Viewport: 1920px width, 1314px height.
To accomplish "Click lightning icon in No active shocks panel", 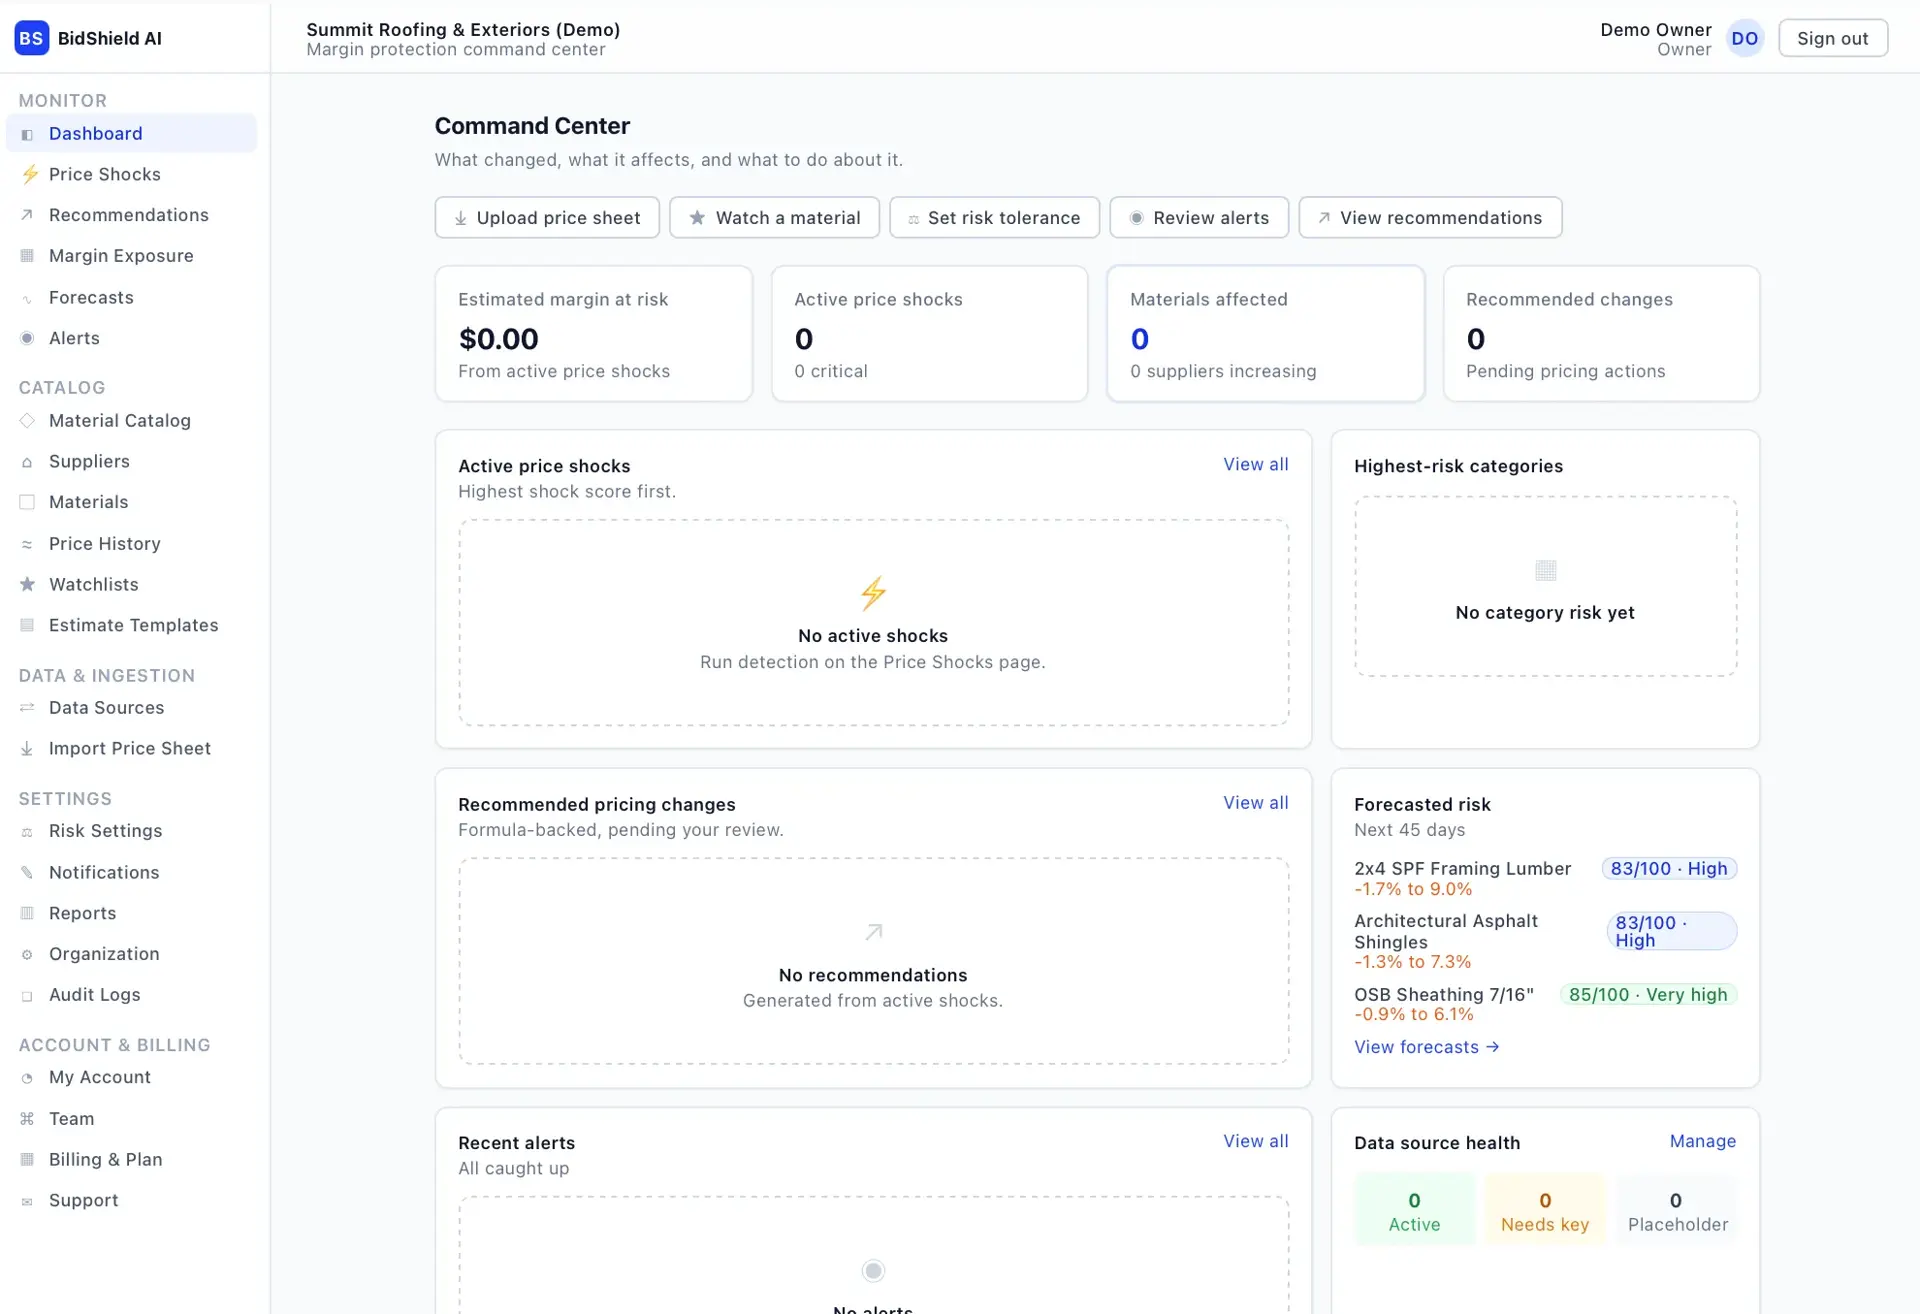I will coord(873,593).
